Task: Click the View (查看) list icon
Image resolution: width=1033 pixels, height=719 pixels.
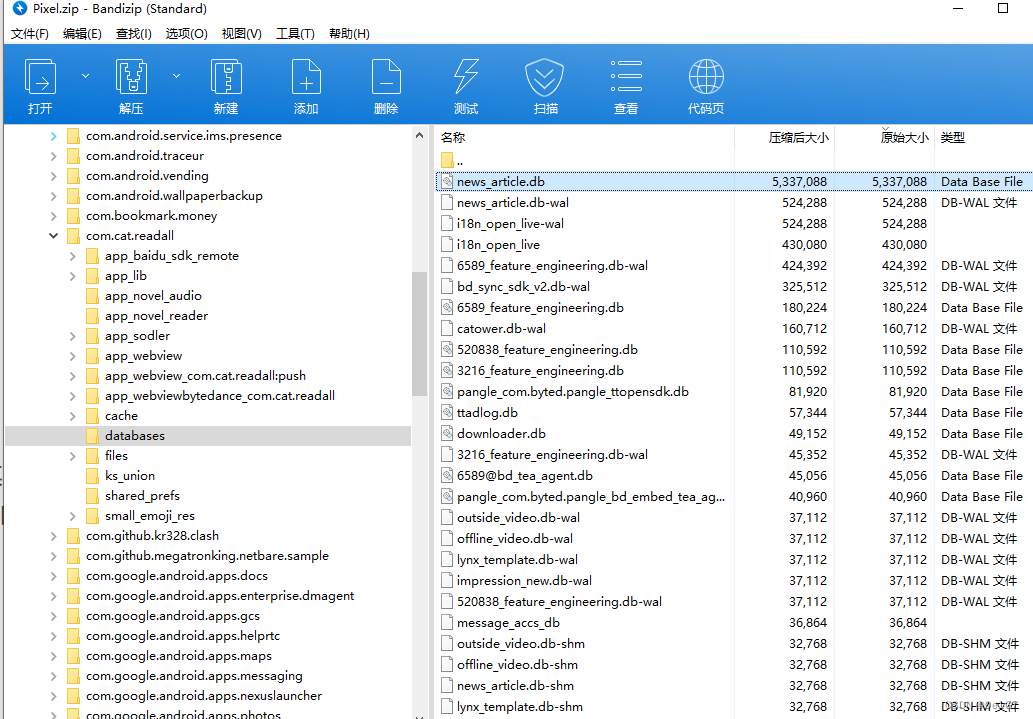Action: 626,76
